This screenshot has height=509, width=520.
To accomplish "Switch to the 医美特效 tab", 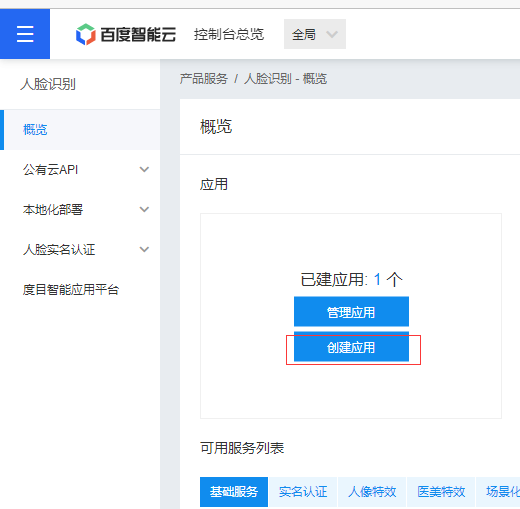I will (441, 492).
